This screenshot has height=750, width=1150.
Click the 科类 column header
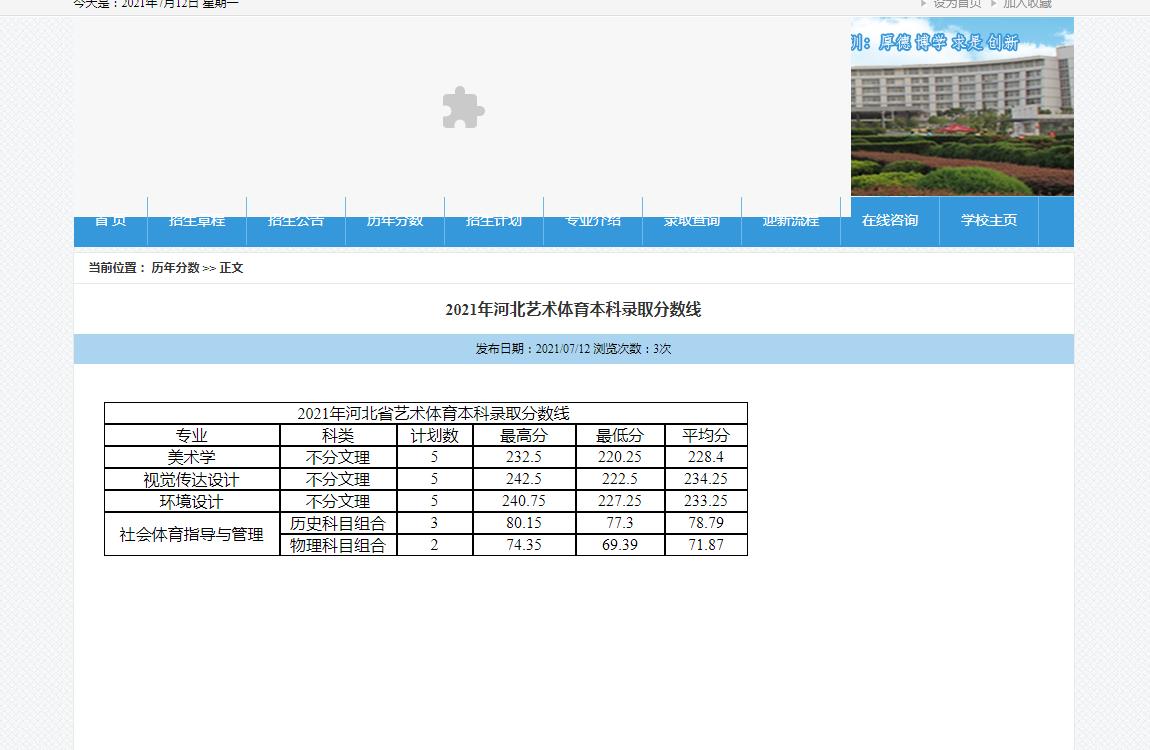tap(338, 435)
